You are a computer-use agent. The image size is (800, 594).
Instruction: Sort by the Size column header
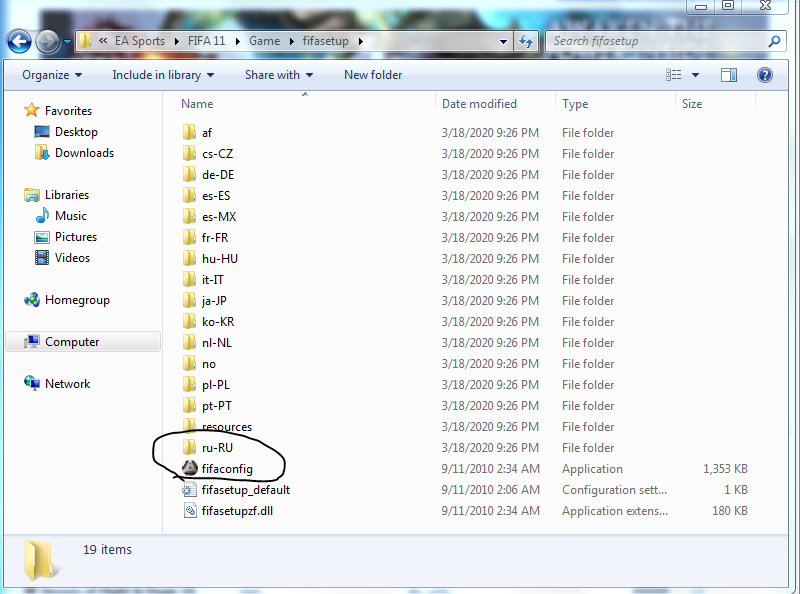click(x=692, y=104)
